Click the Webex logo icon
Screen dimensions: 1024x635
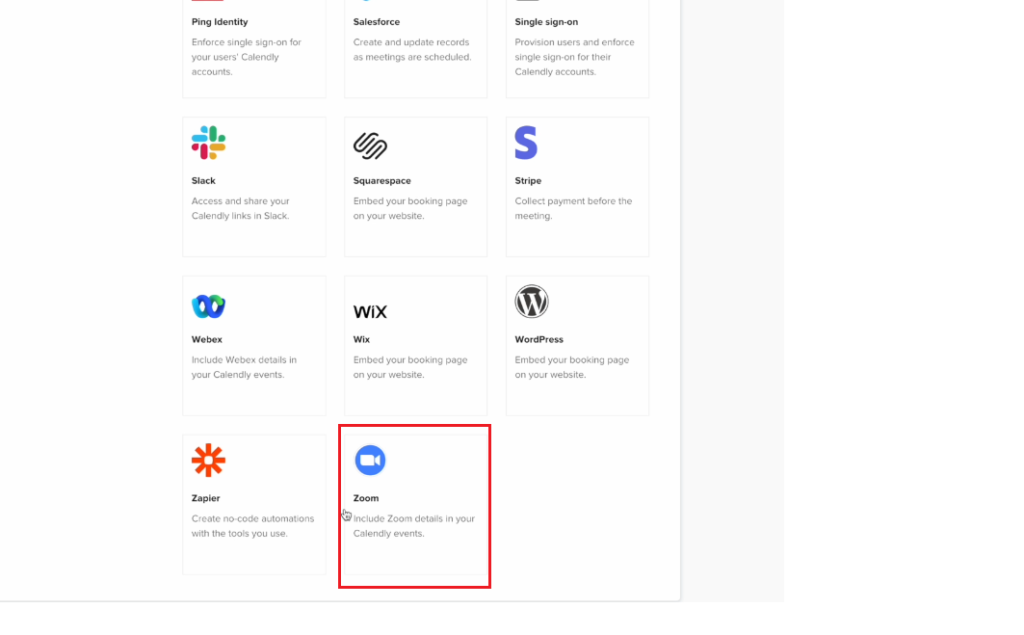click(208, 306)
